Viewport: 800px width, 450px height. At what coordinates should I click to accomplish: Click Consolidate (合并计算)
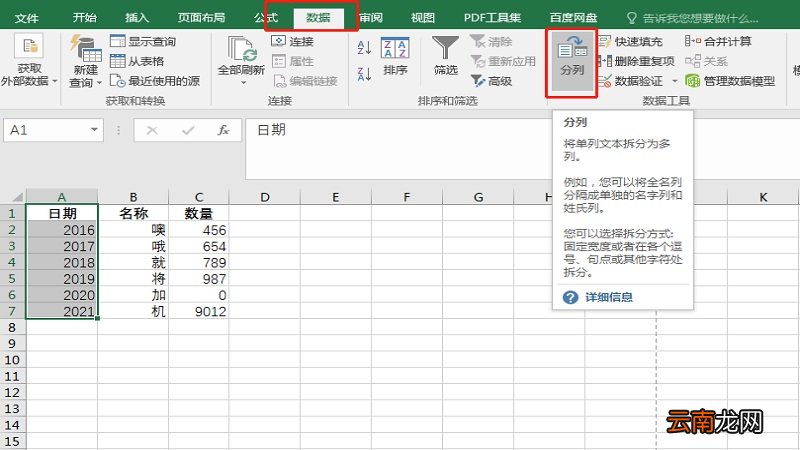(718, 41)
